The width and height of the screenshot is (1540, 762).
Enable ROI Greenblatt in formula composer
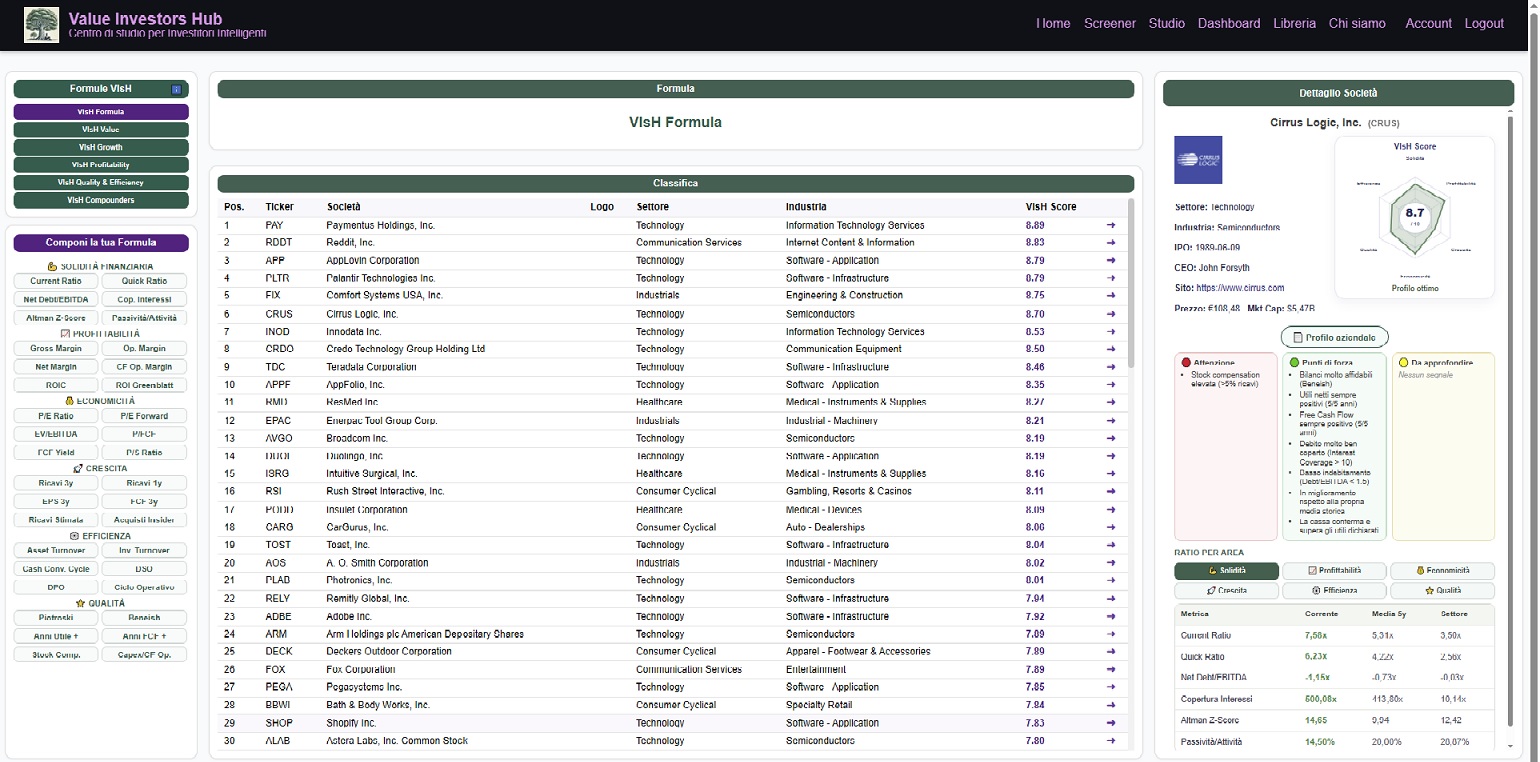144,385
